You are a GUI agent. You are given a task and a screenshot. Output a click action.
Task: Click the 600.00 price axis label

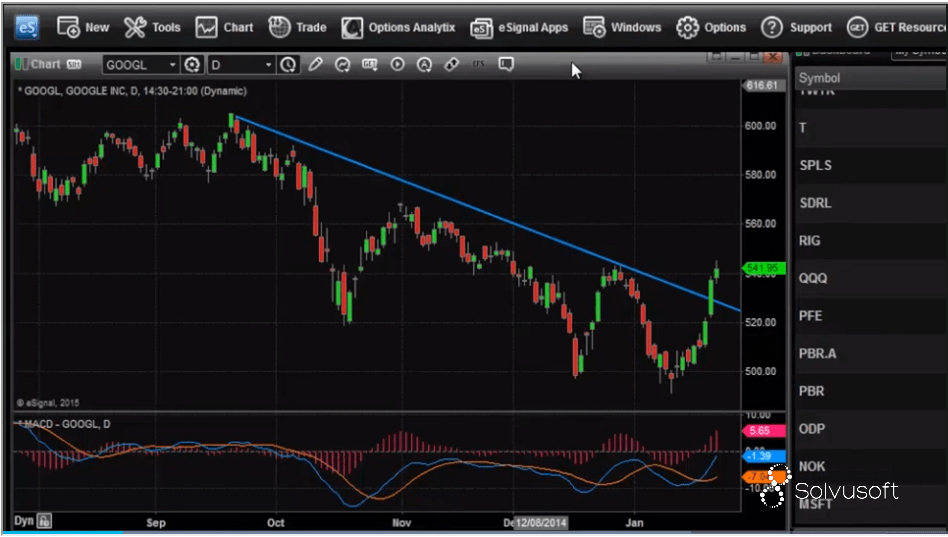[760, 126]
